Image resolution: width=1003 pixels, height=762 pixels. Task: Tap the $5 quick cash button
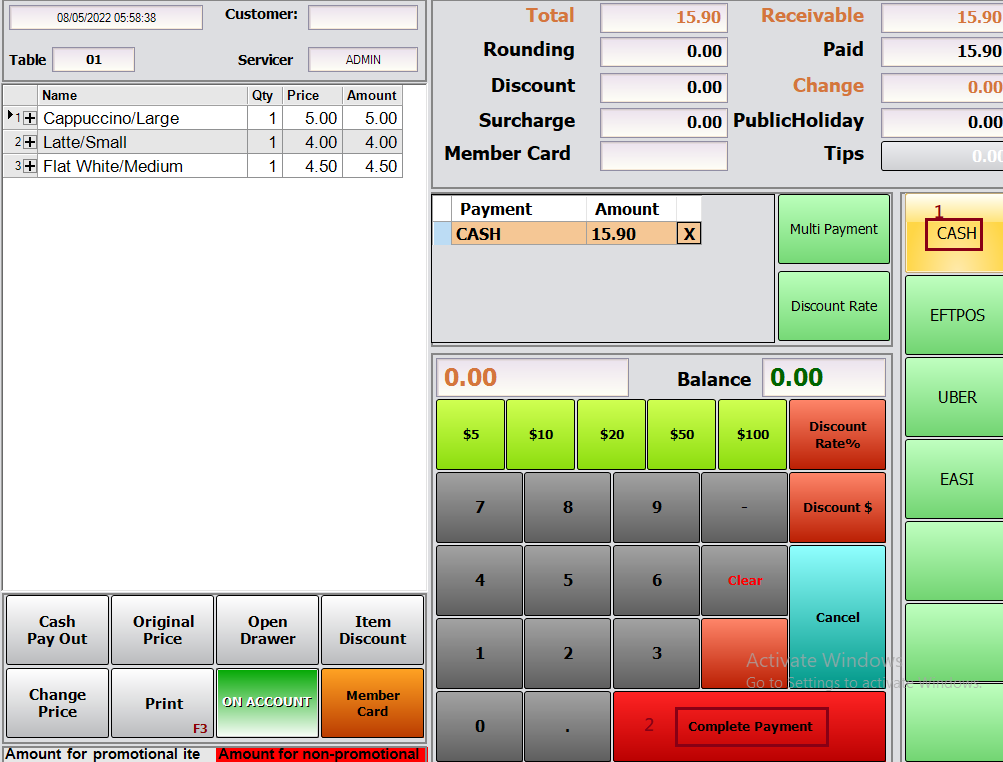click(471, 434)
